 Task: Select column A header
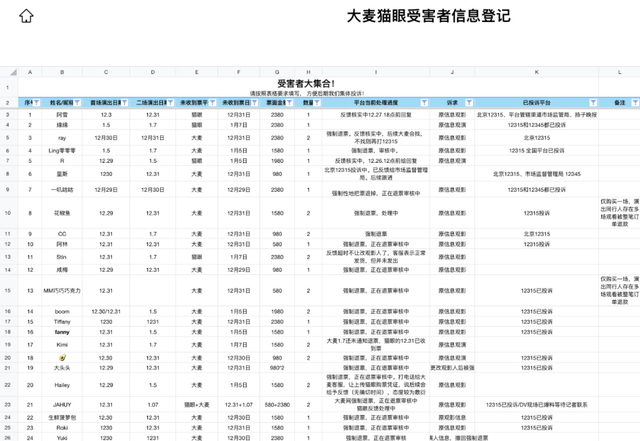click(30, 72)
